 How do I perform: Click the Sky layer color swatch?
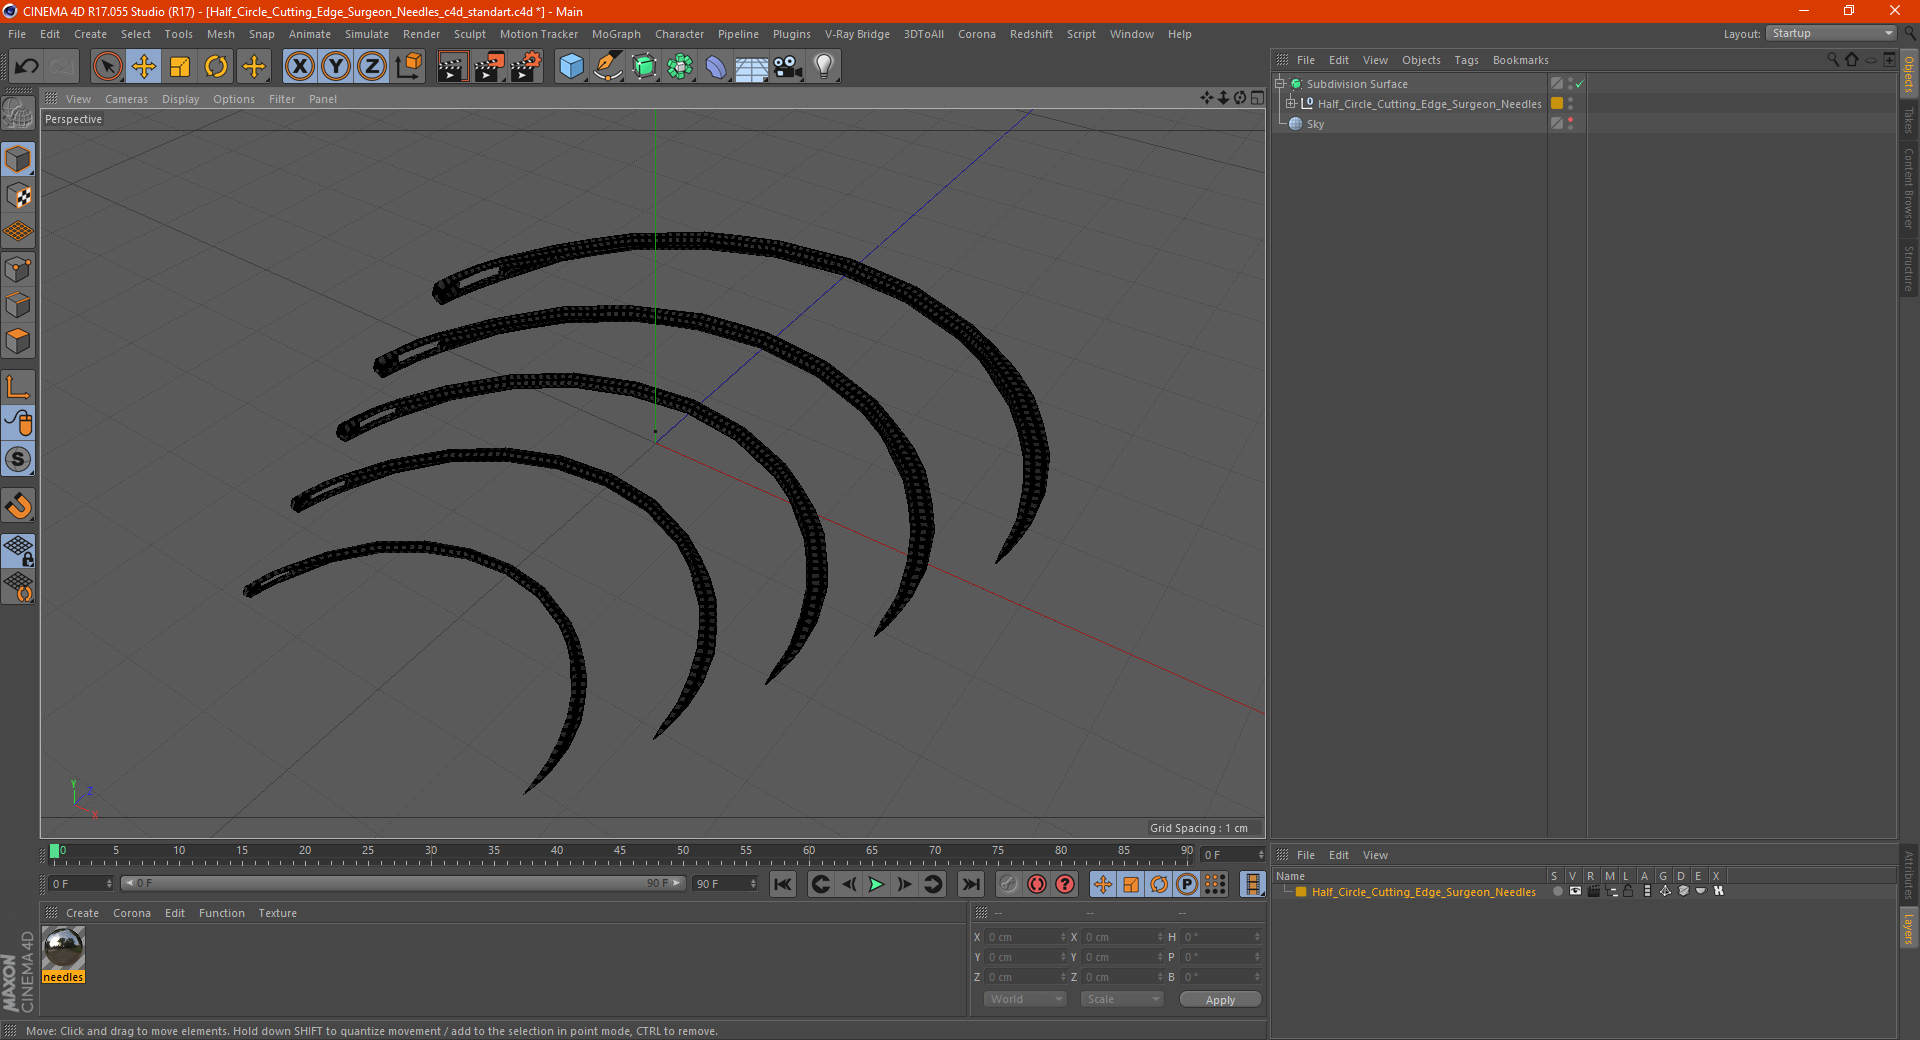pyautogui.click(x=1557, y=124)
